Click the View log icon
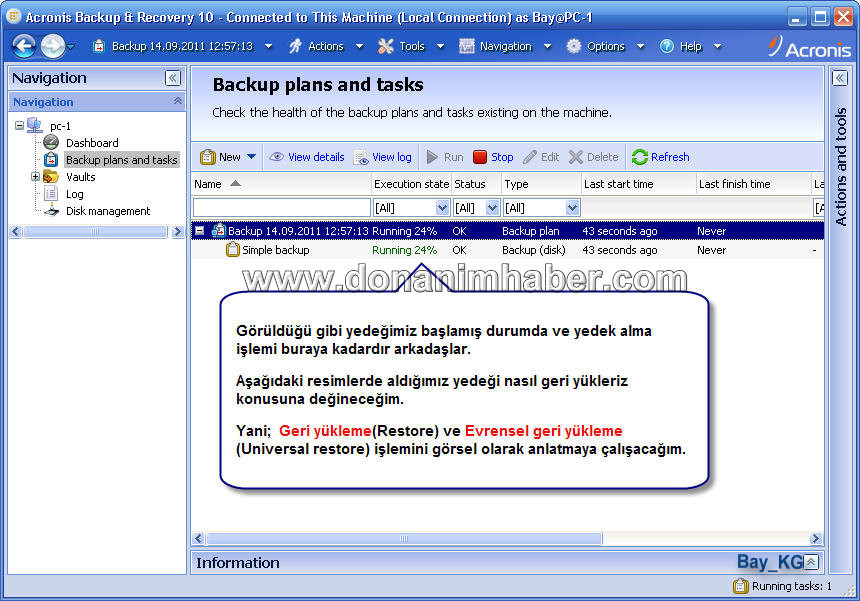The width and height of the screenshot is (860, 601). tap(361, 157)
